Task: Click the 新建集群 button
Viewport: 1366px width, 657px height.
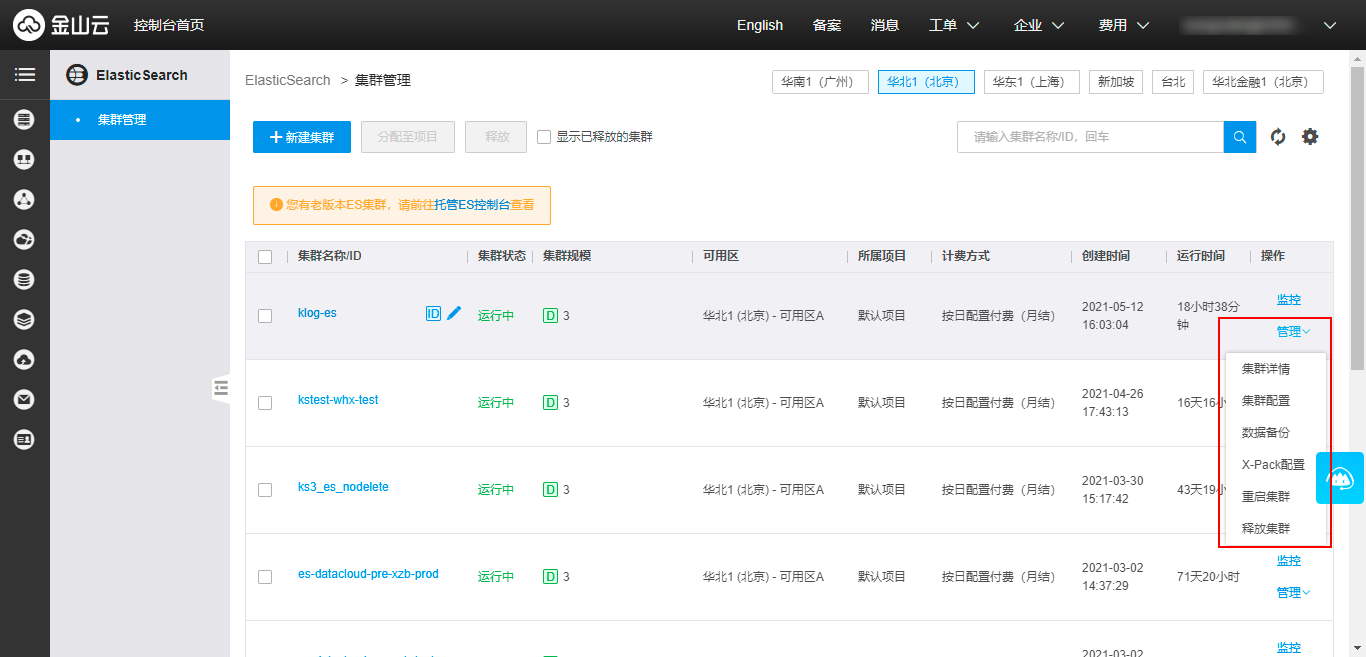Action: coord(302,137)
